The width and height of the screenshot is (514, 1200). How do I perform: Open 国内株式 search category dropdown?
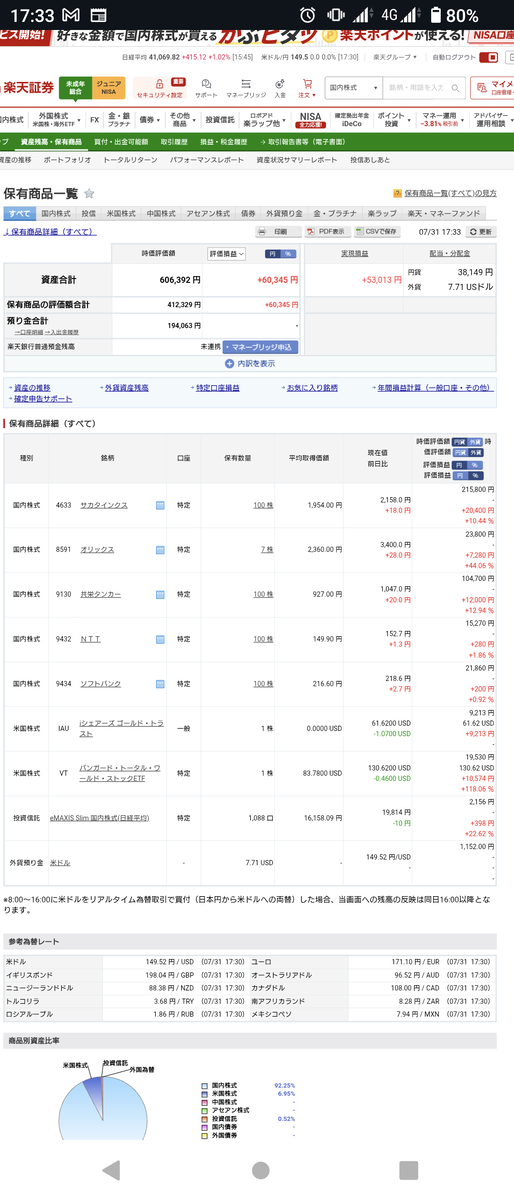coord(352,87)
